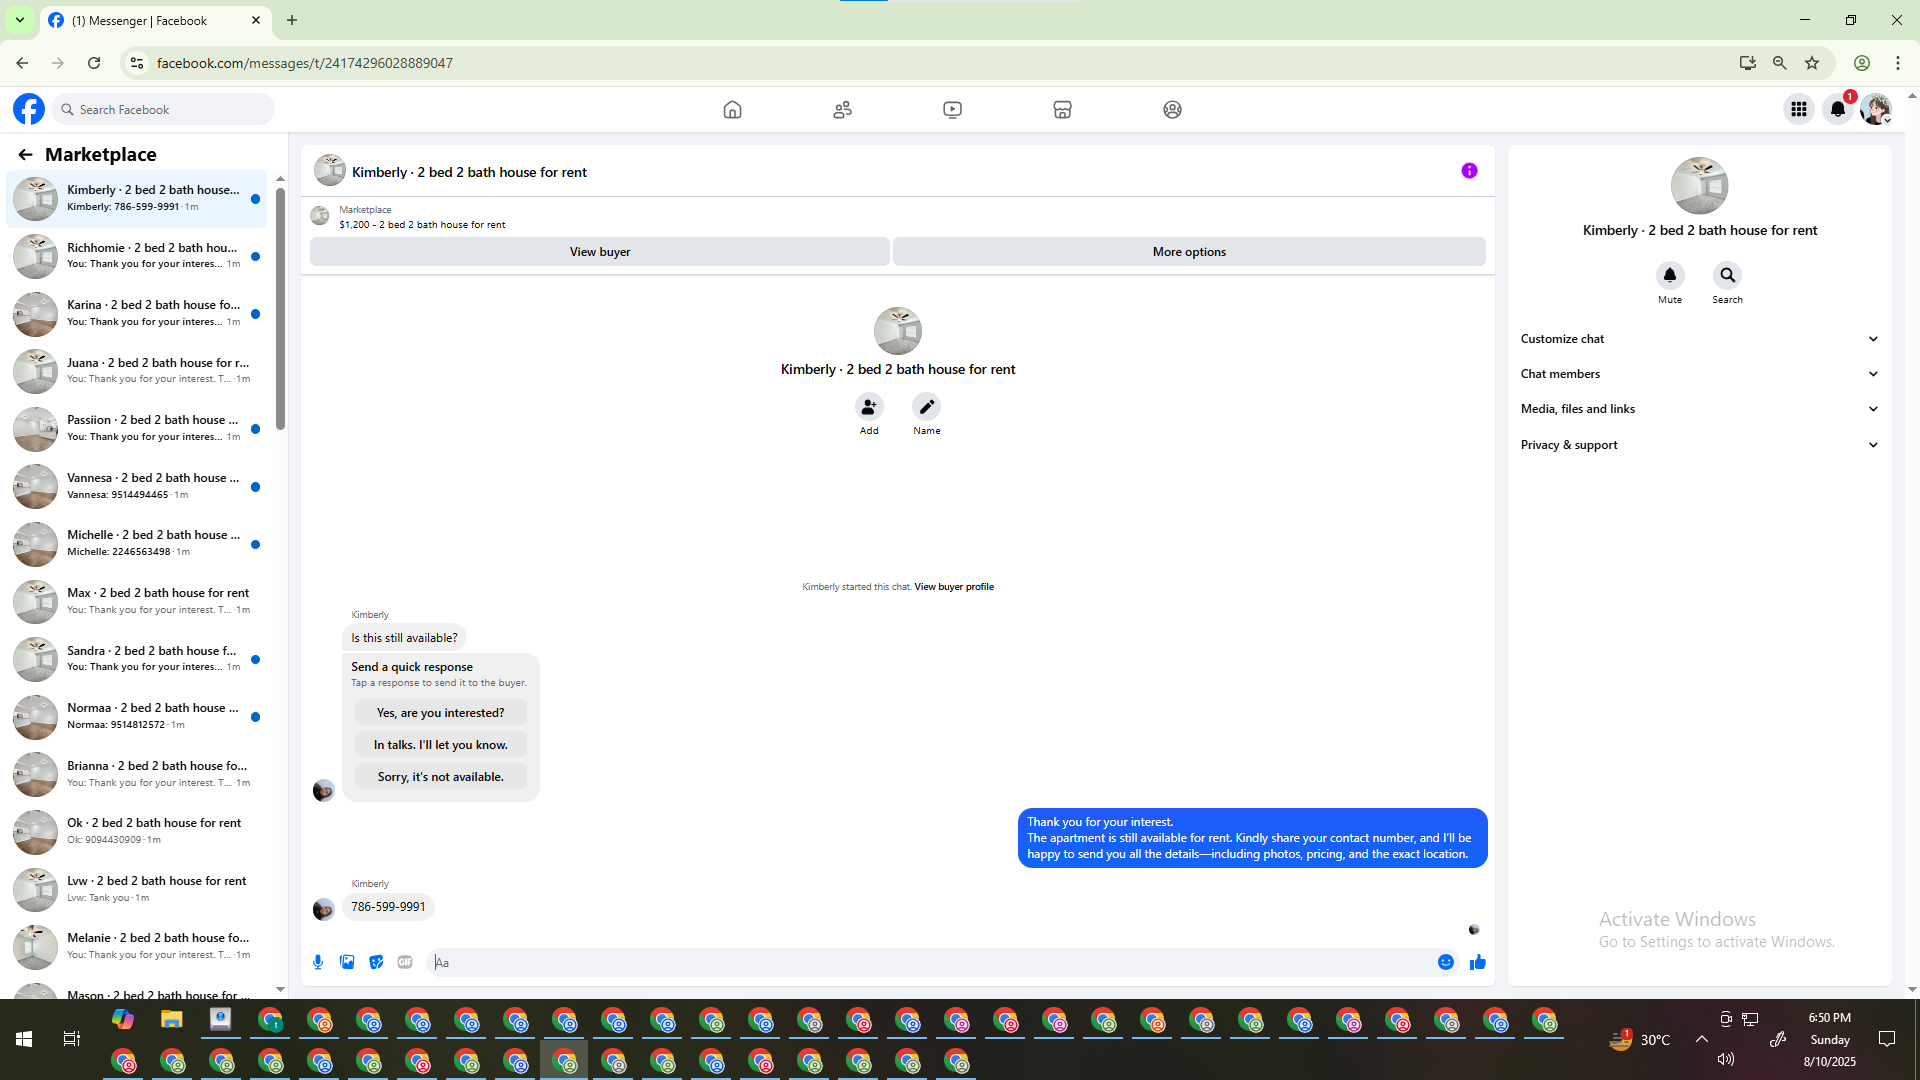Open the sticker picker icon
This screenshot has height=1080, width=1920.
coord(376,962)
